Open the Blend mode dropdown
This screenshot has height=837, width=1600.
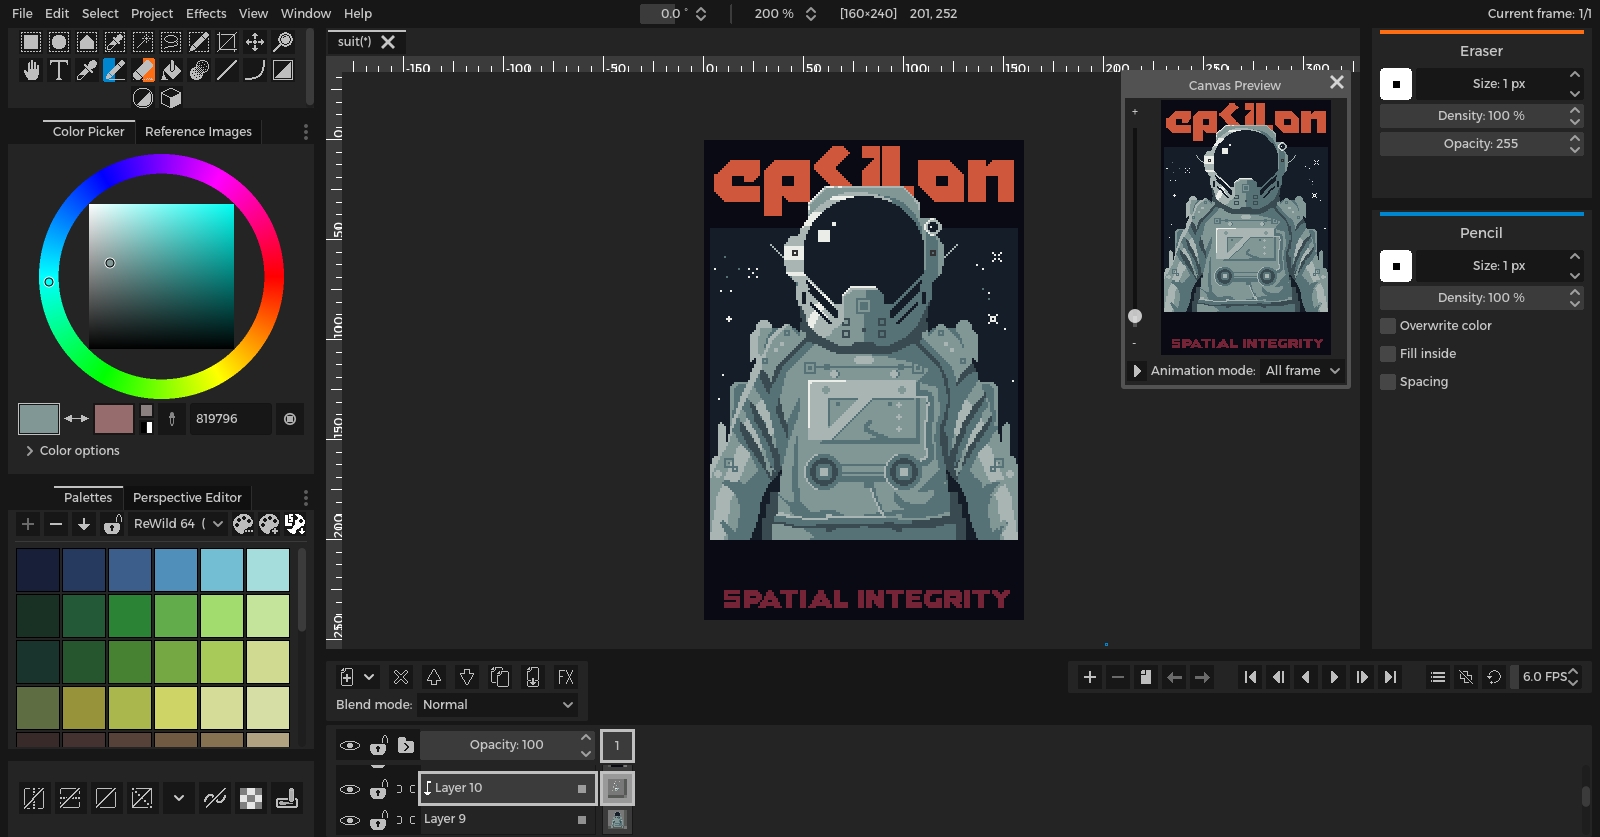click(x=497, y=705)
